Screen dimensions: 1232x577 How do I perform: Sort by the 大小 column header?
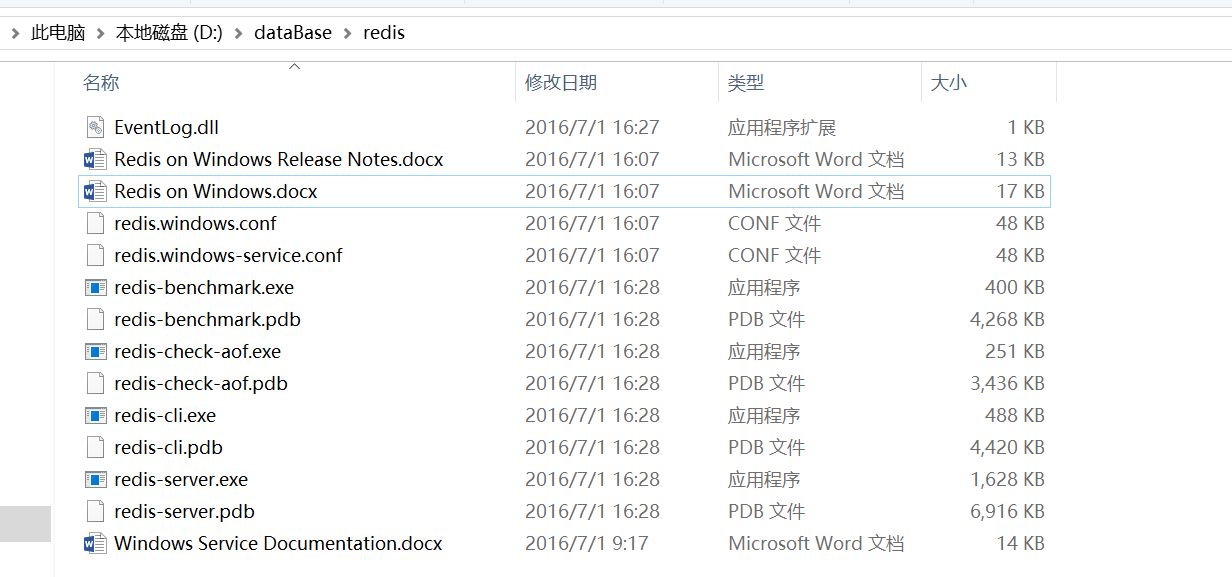click(948, 83)
